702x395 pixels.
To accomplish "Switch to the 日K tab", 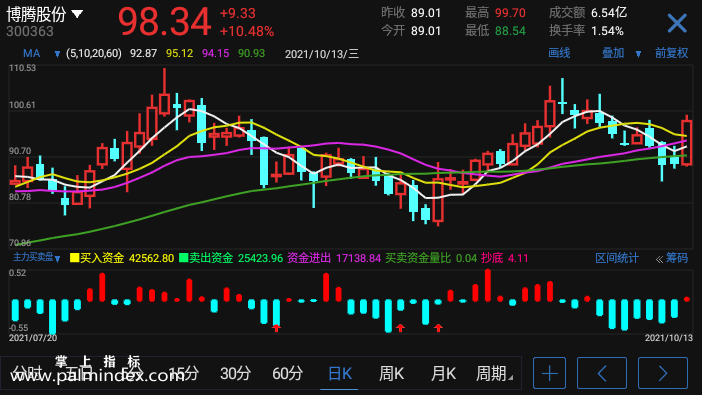I will click(339, 373).
